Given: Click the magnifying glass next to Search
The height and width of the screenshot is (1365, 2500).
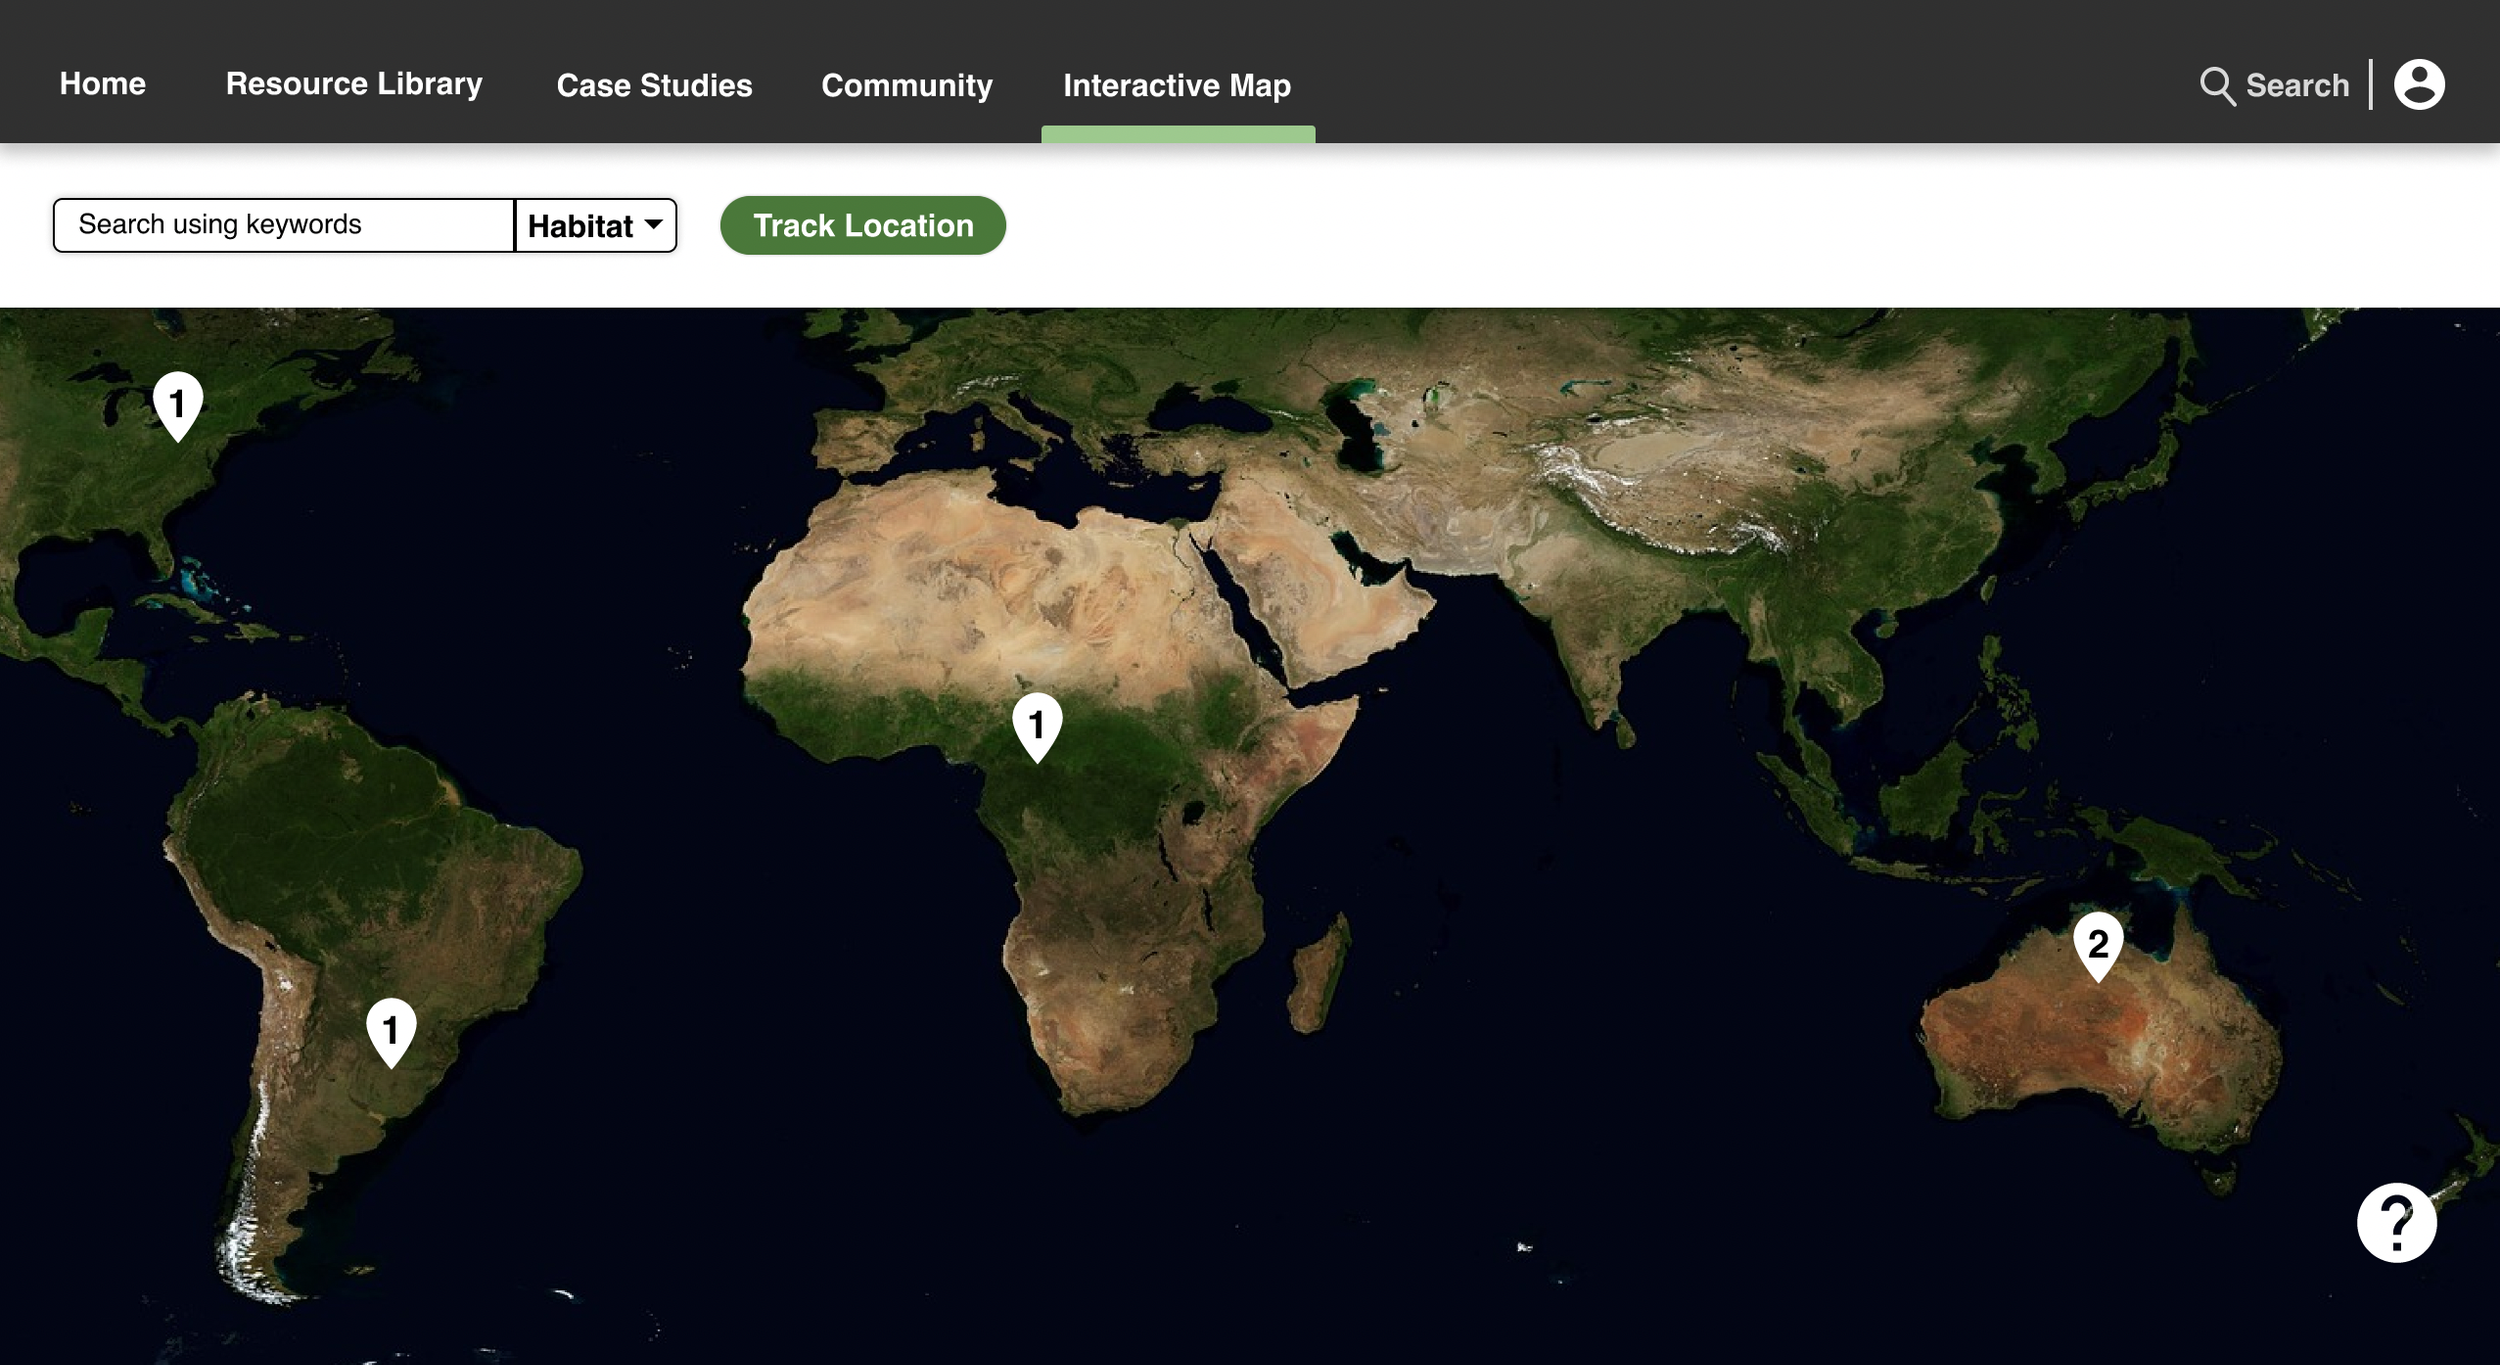Looking at the screenshot, I should coord(2216,85).
